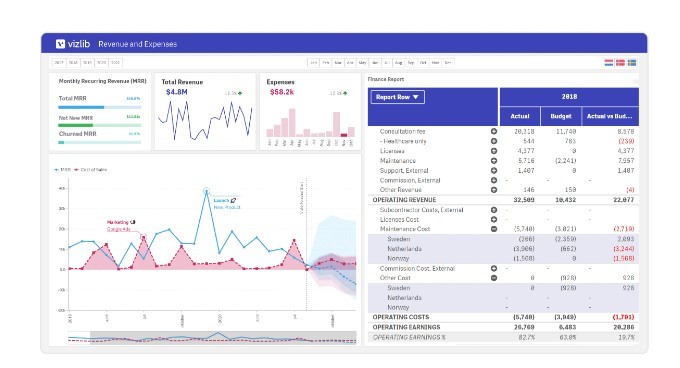Expand the Subcontractor Costs, External row
680x368 pixels.
(x=494, y=210)
